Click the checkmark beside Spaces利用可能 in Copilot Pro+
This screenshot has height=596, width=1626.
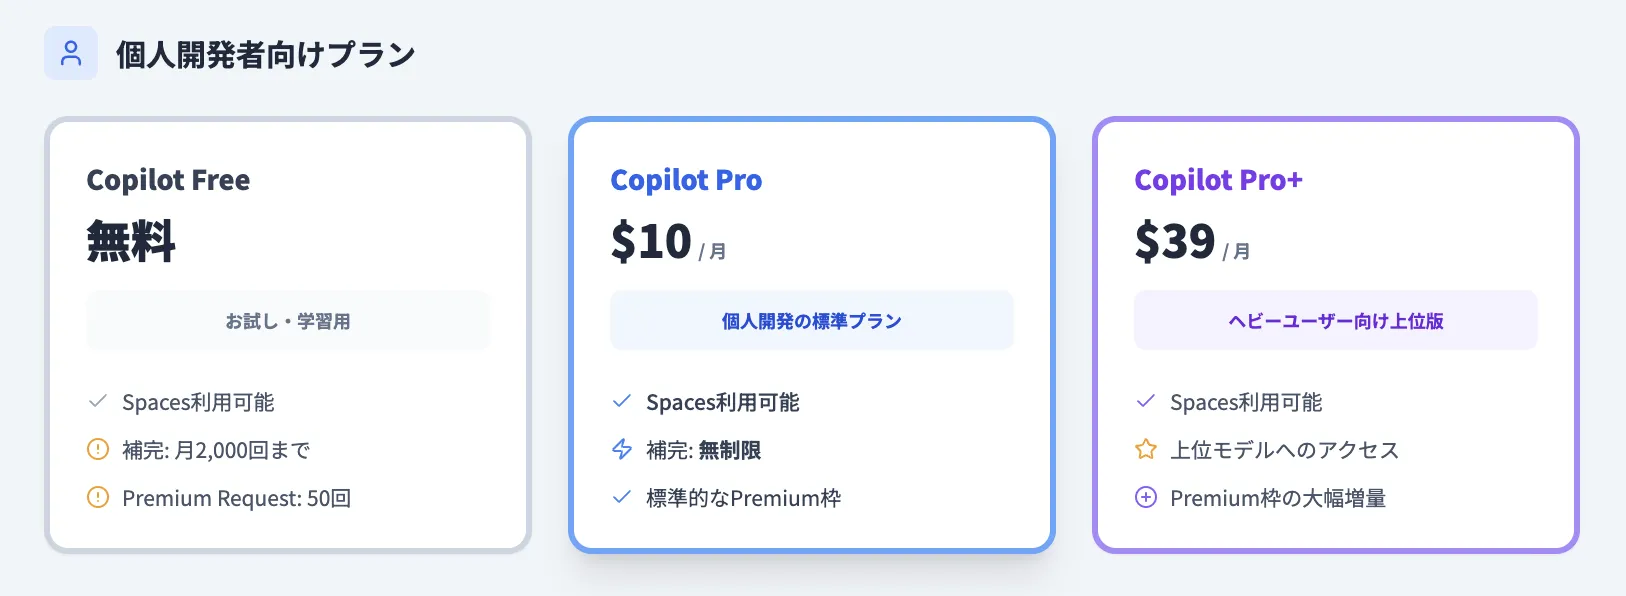coord(1145,402)
